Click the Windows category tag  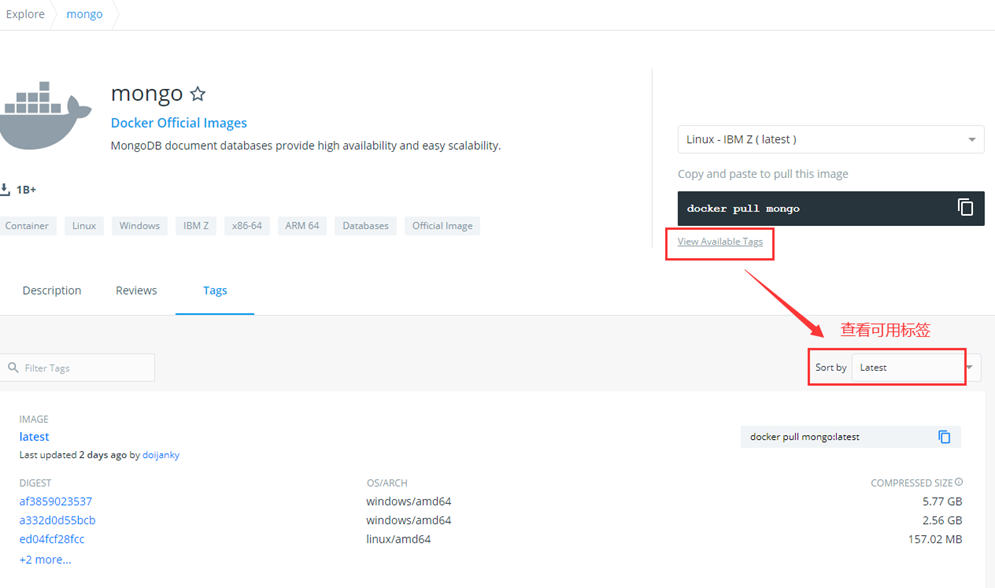[x=140, y=226]
